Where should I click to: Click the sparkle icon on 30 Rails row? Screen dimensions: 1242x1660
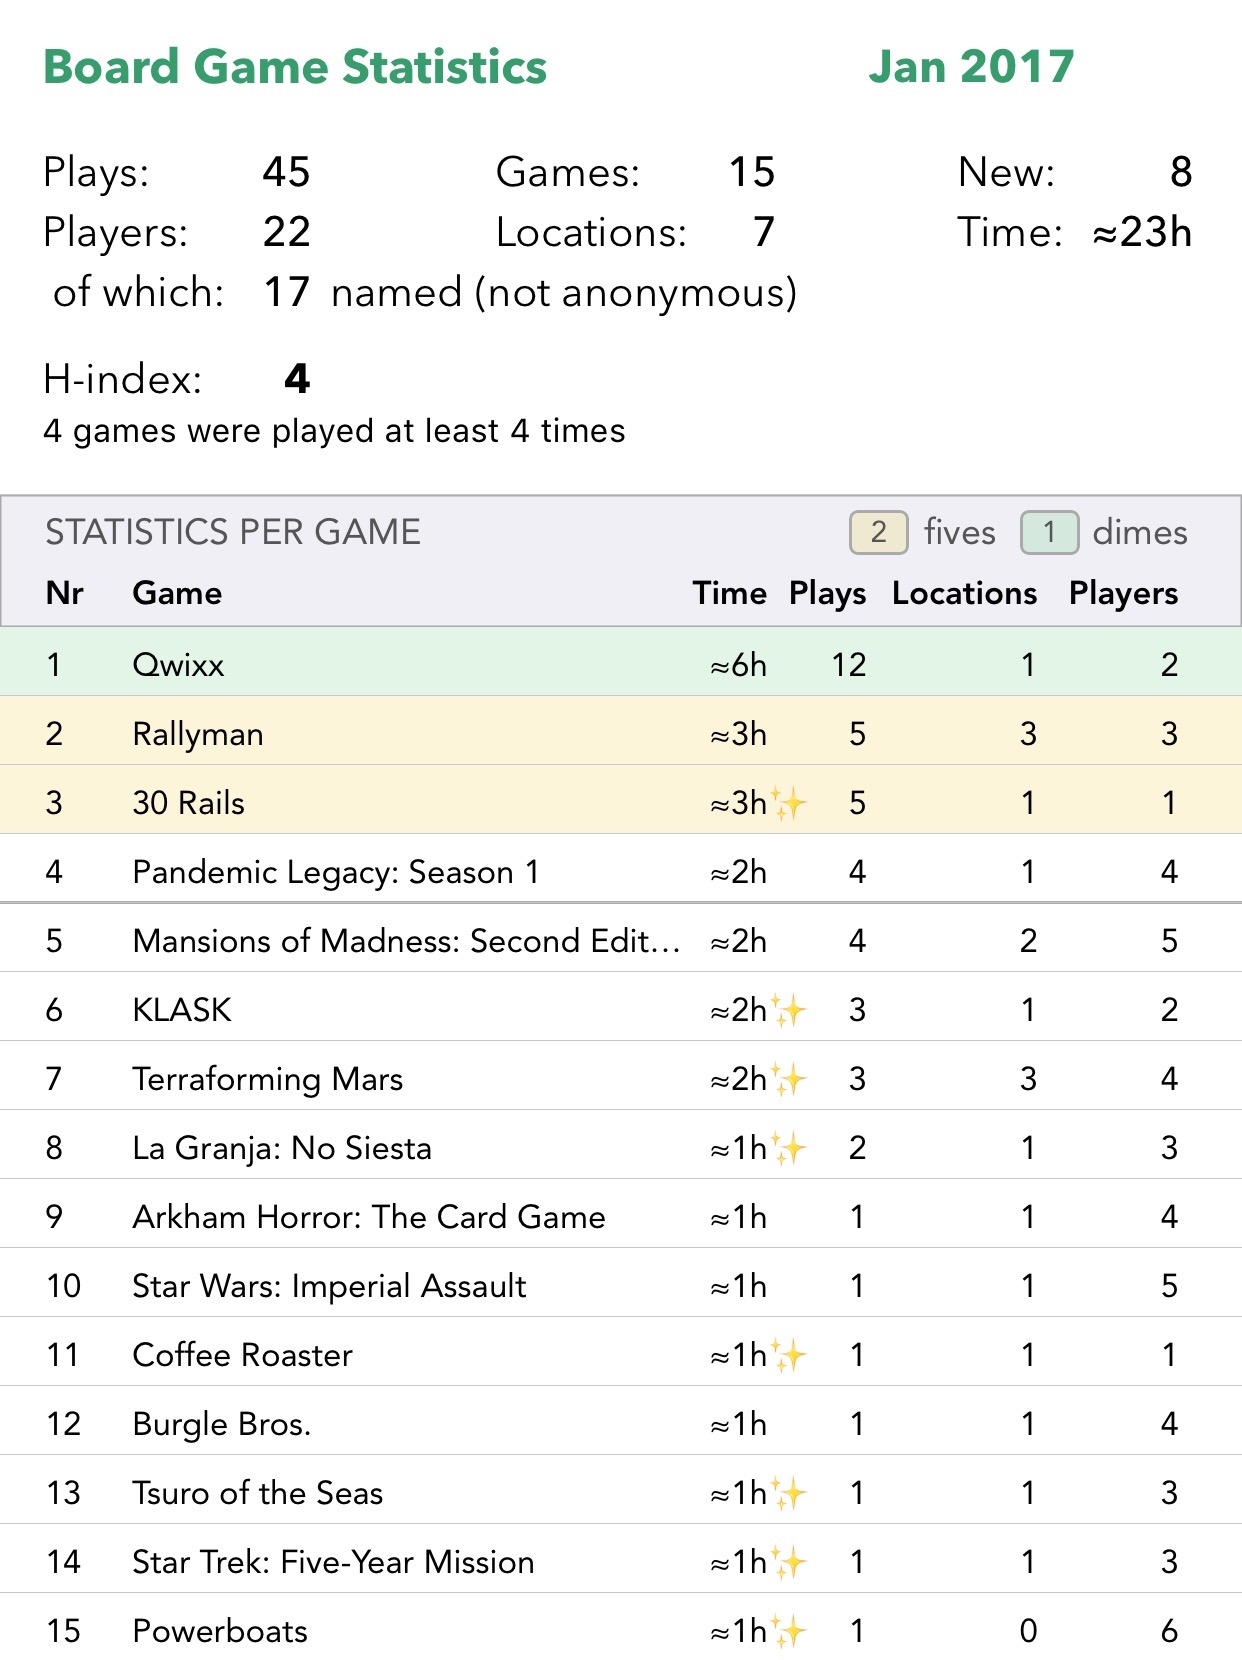tap(788, 803)
